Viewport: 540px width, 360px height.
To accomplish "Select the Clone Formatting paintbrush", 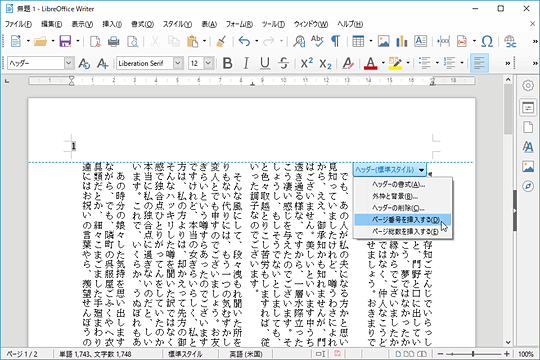I will tap(220, 41).
